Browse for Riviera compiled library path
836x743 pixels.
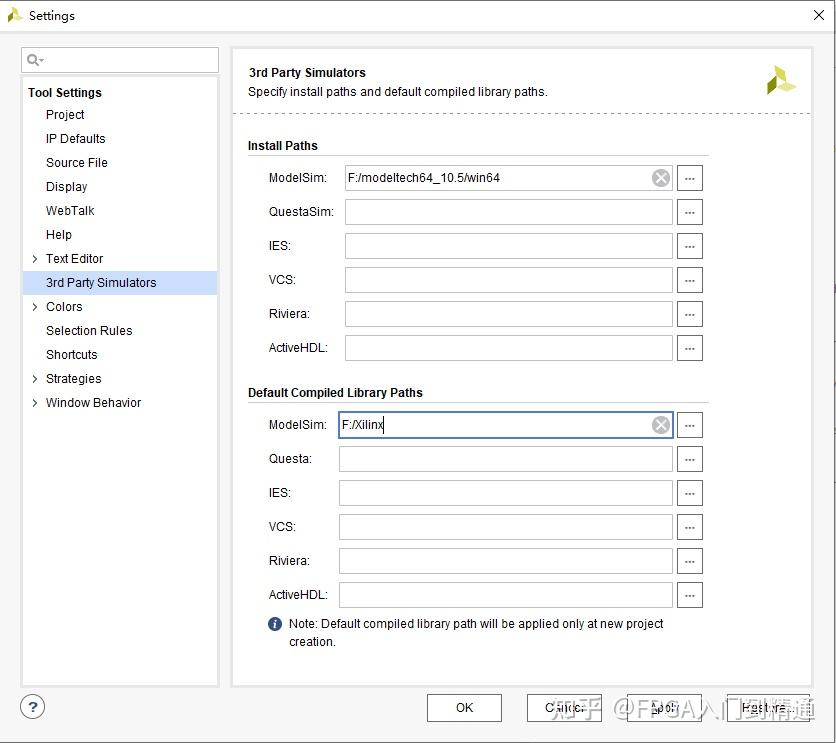[x=689, y=561]
